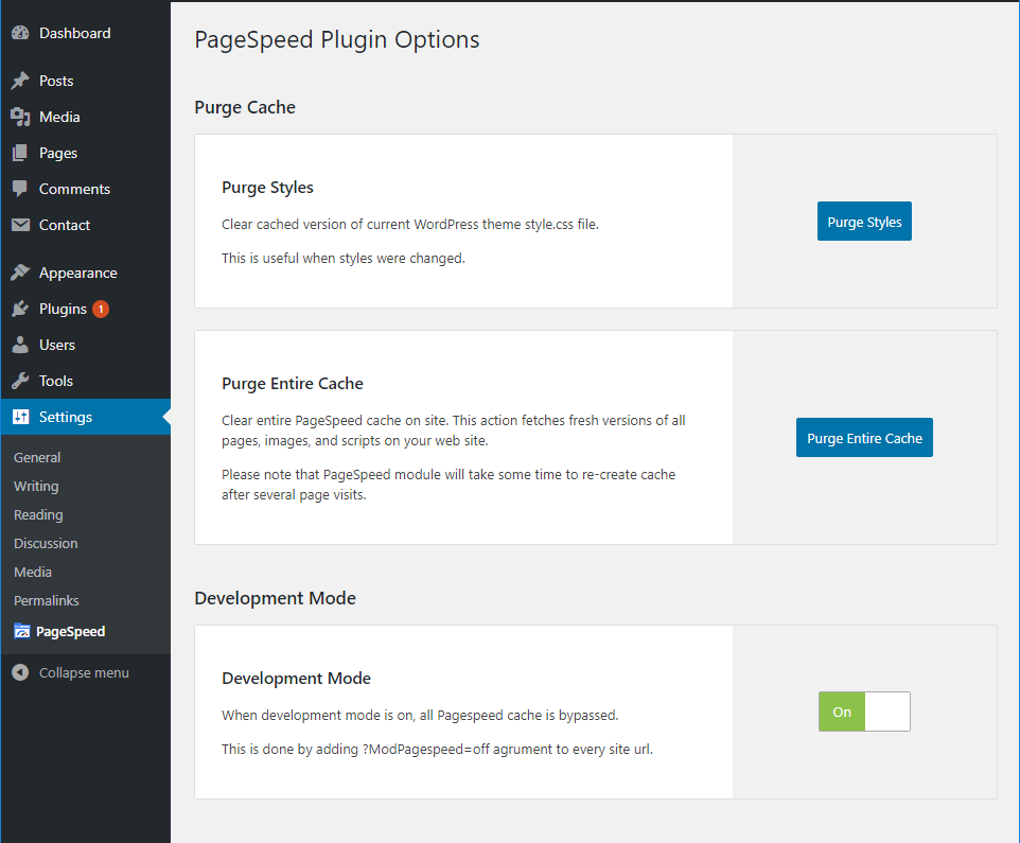Switch to the Permalinks settings
Screen dimensions: 1020x843
pyautogui.click(x=46, y=600)
